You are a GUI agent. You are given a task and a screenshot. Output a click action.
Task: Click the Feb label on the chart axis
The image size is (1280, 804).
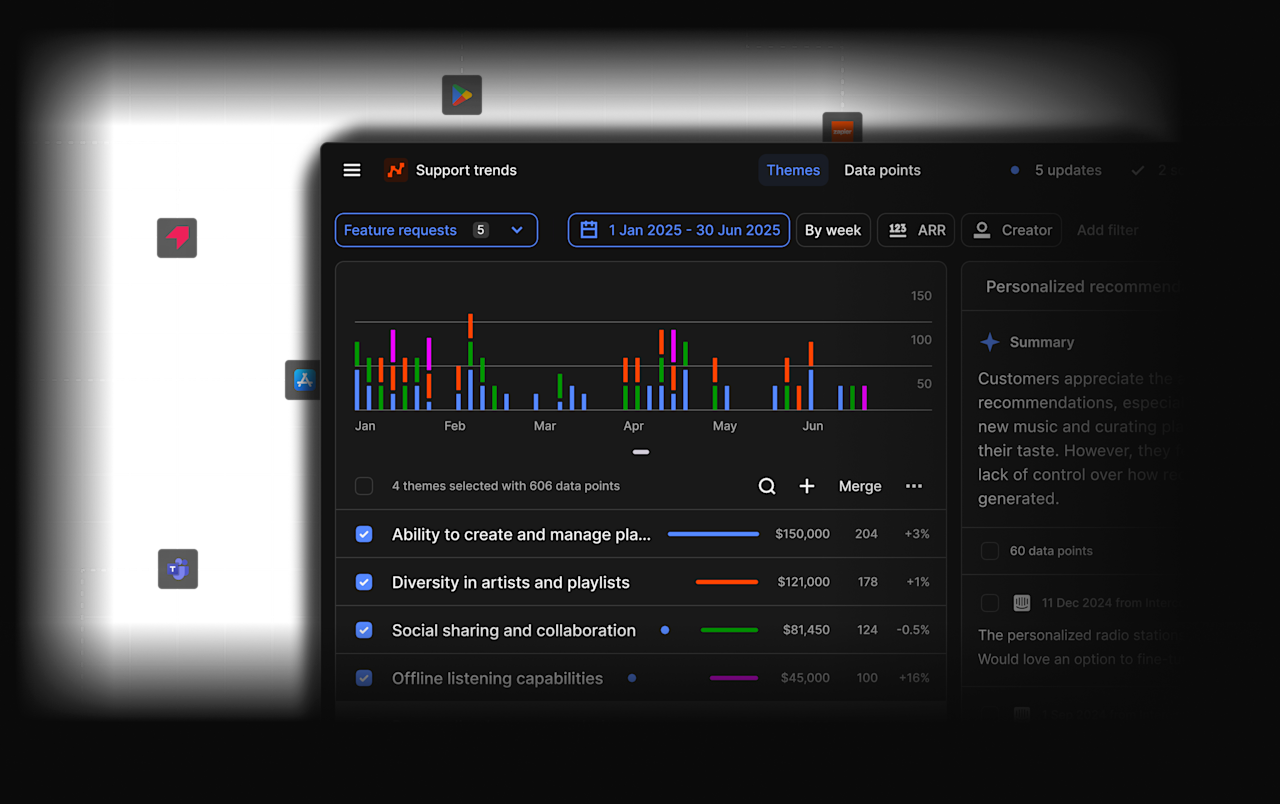pyautogui.click(x=455, y=426)
